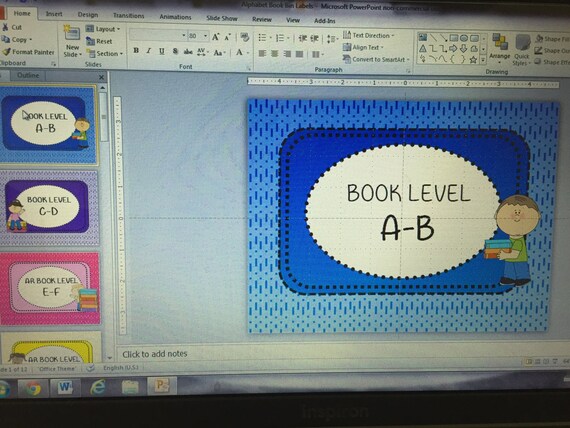Select the Format Painter brush
This screenshot has width=570, height=428.
pos(7,52)
